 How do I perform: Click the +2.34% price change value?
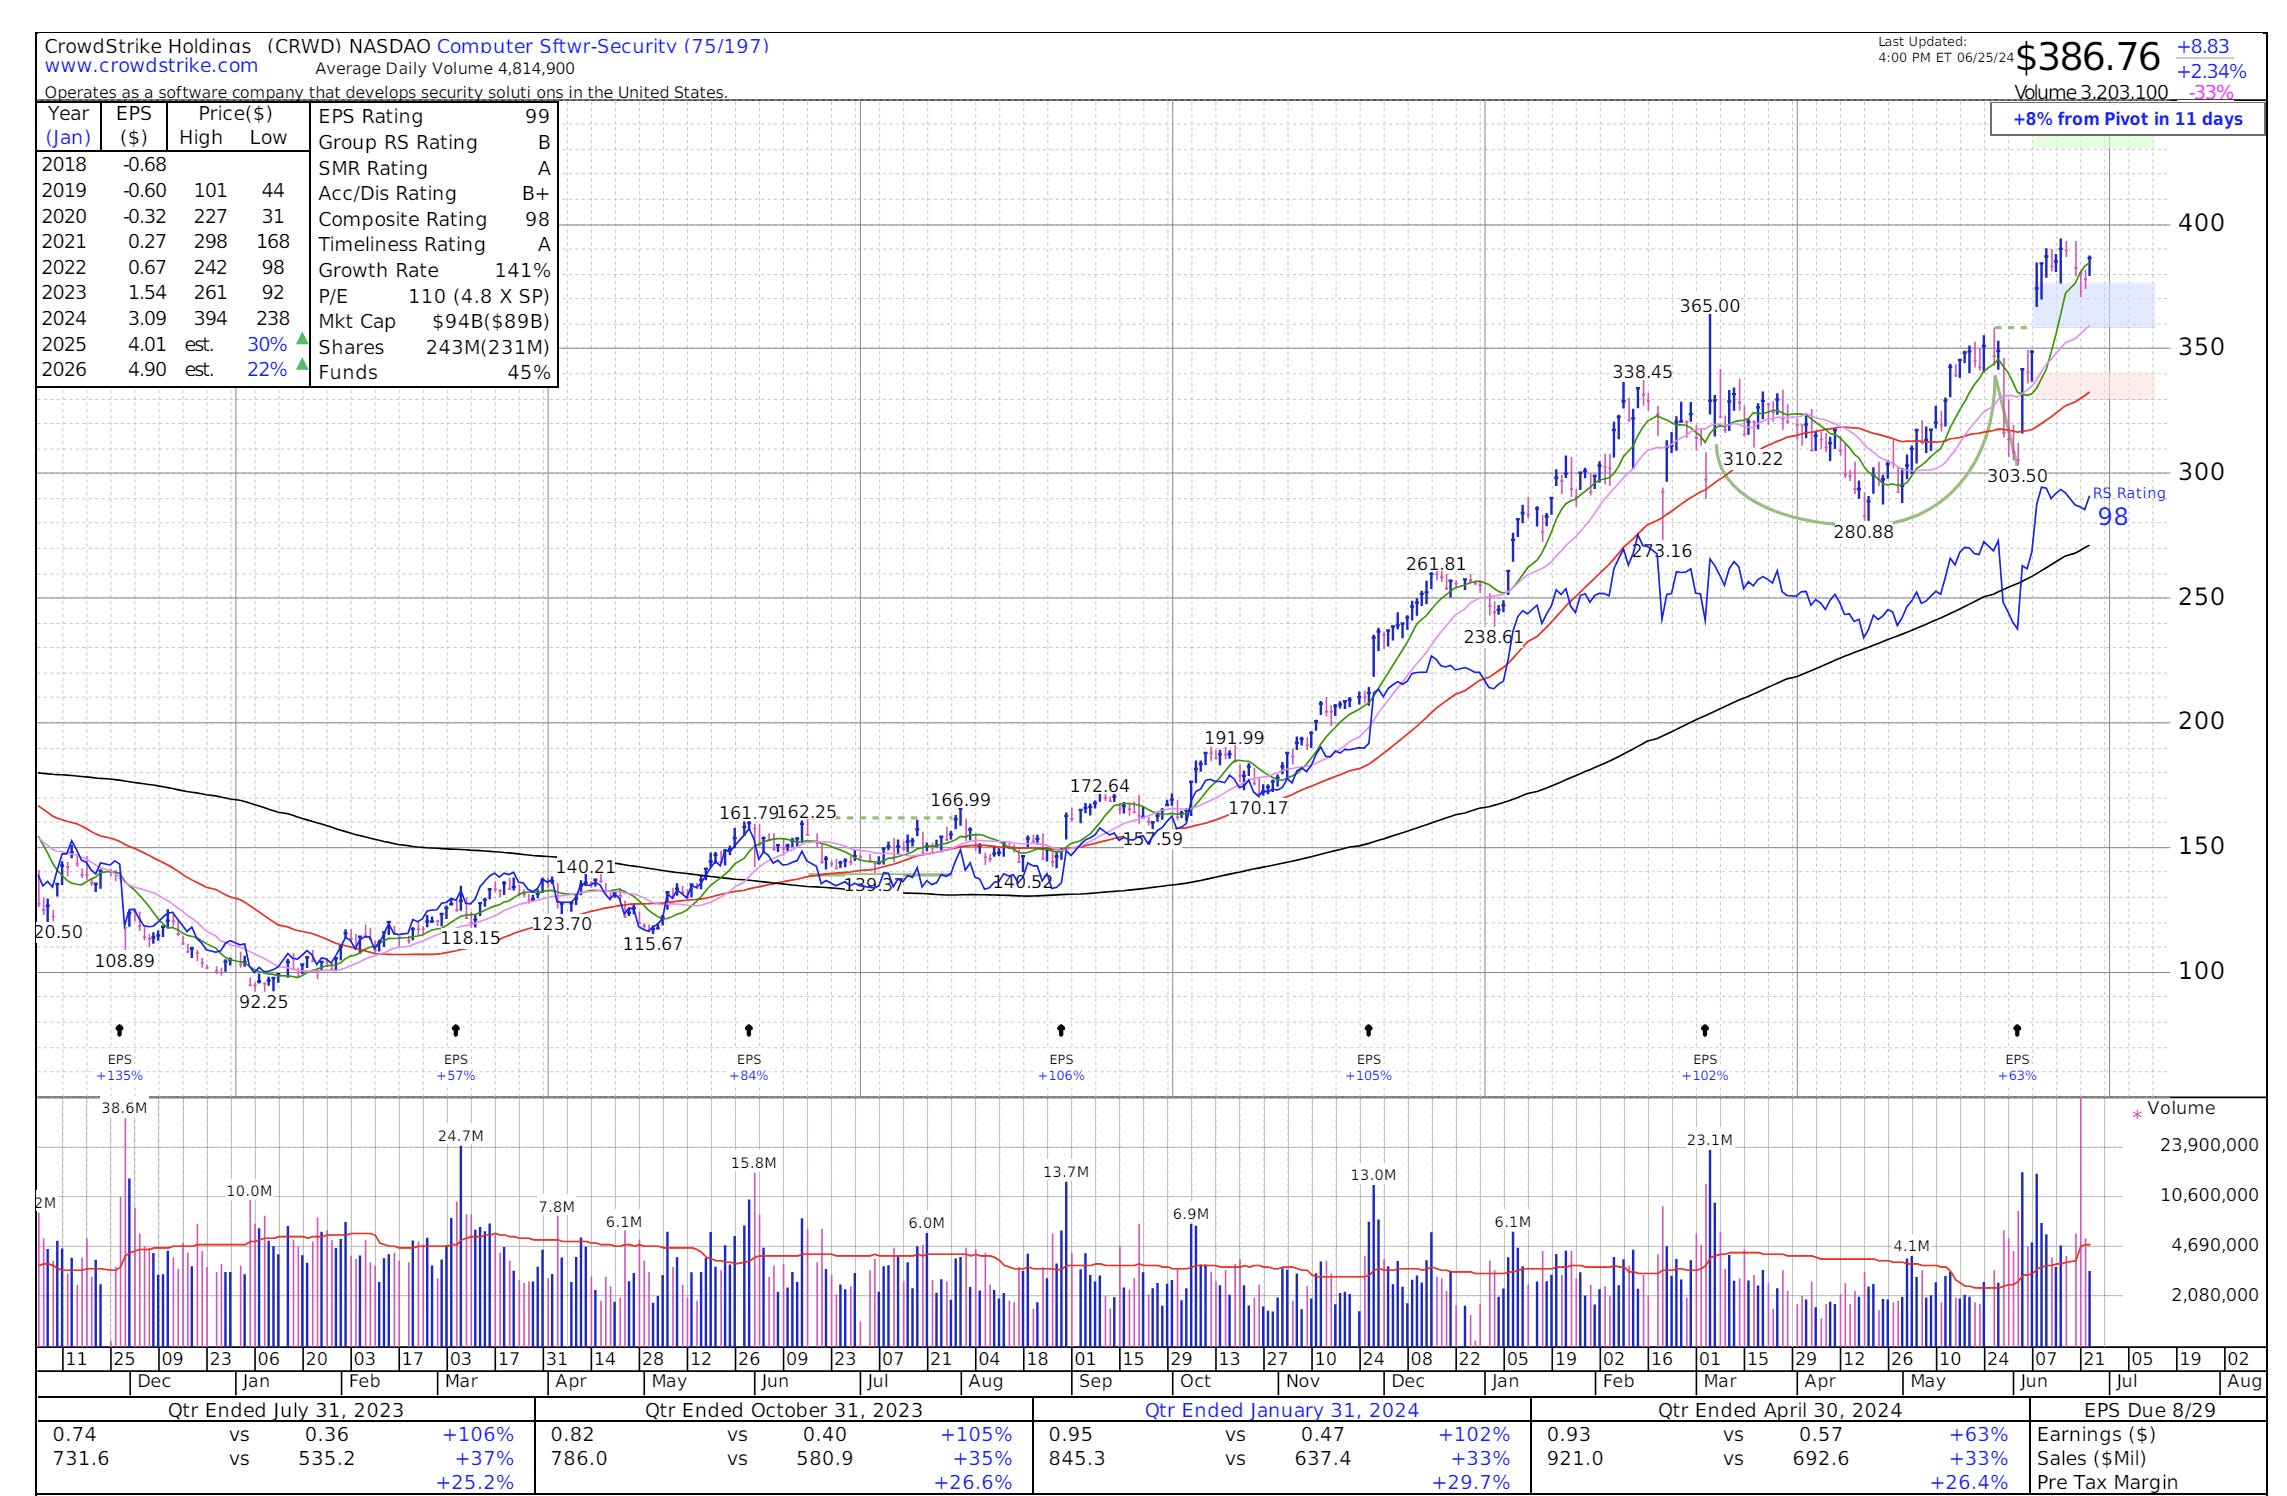pyautogui.click(x=2211, y=72)
